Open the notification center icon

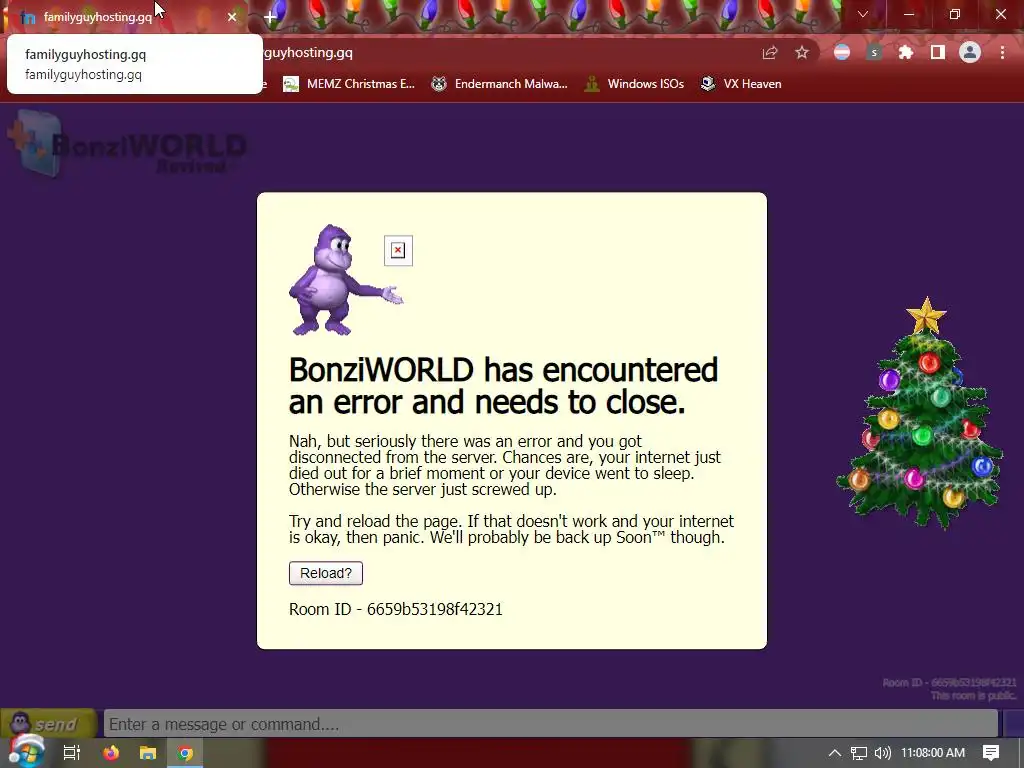click(x=991, y=753)
